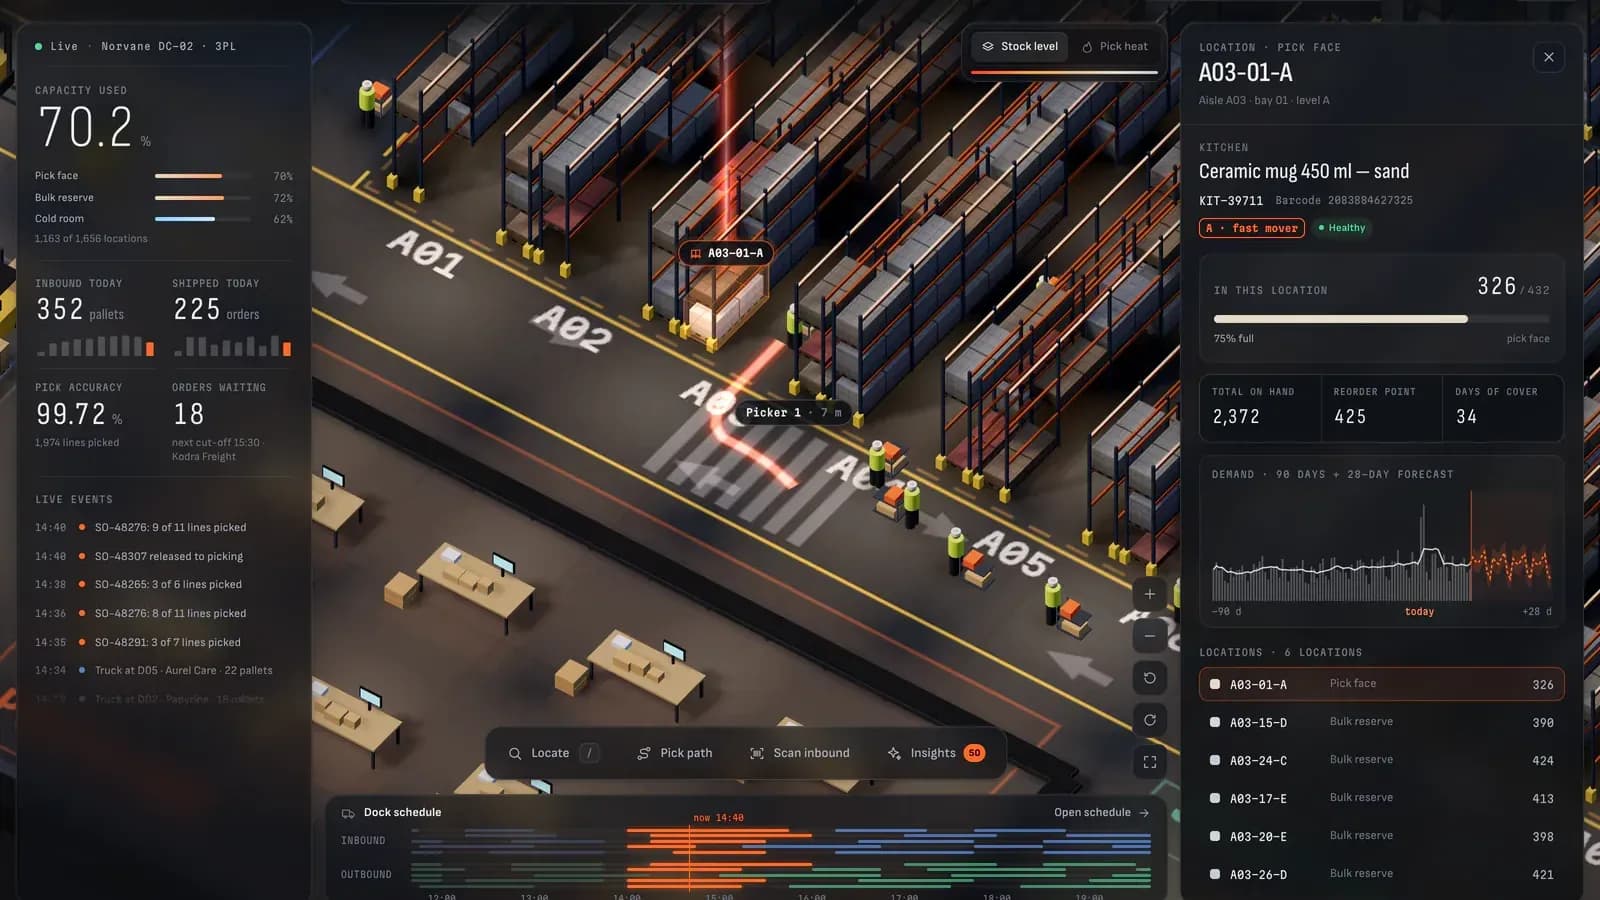Select location row A03-24-C

coord(1381,760)
